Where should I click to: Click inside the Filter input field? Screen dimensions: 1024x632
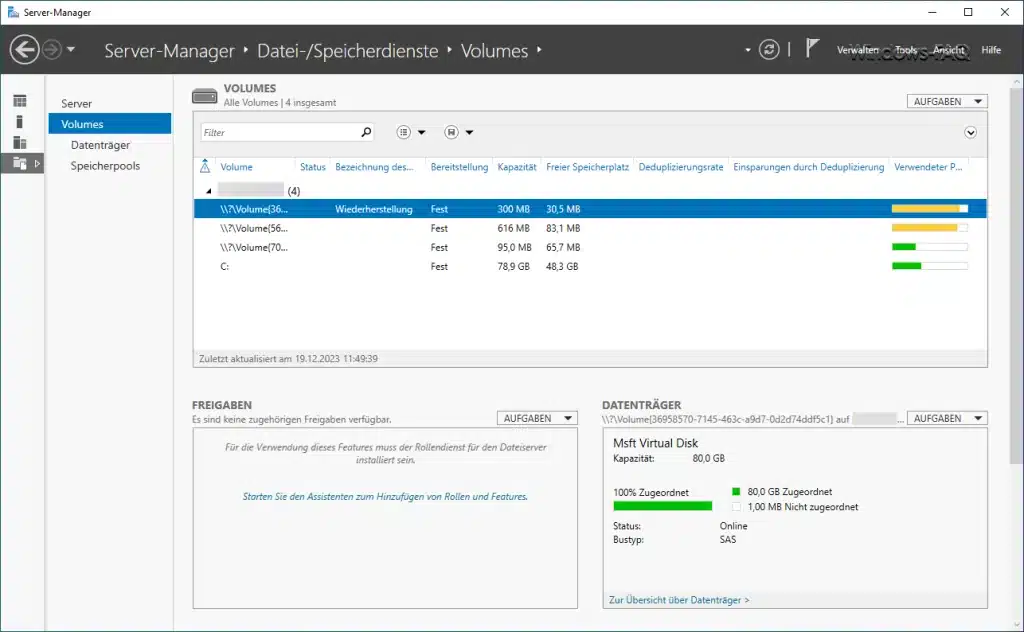coord(280,131)
